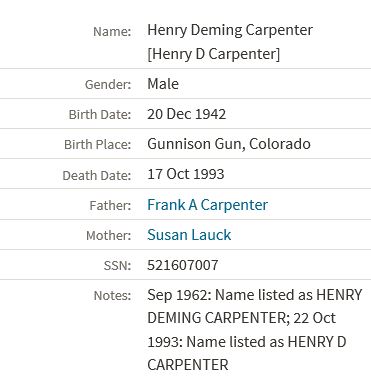Click the last notes line reading CARPENTER
This screenshot has height=385, width=371.
coord(188,365)
